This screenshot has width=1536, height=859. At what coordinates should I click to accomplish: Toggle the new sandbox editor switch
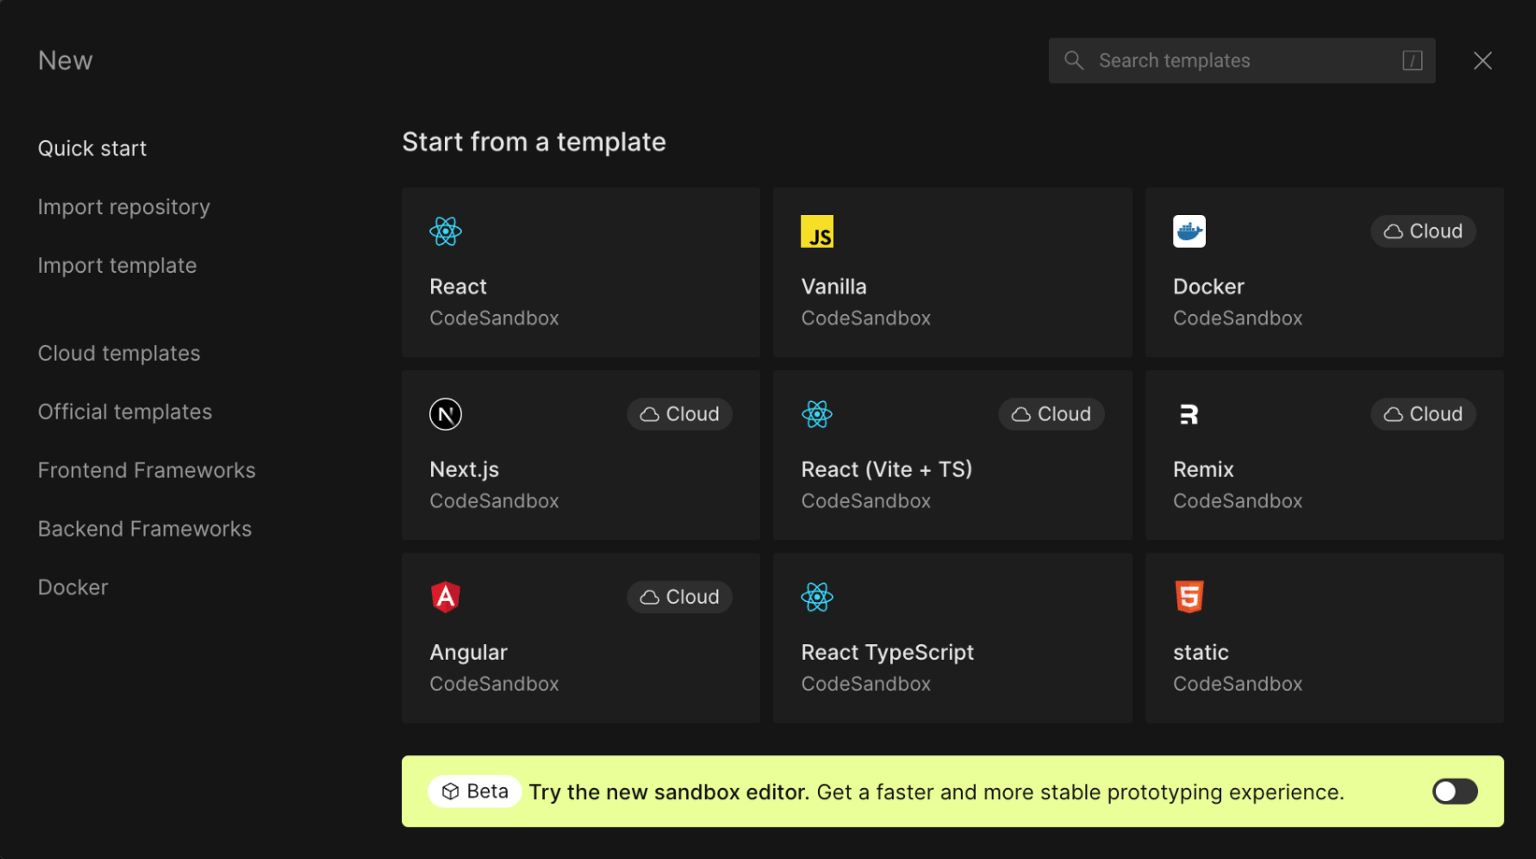pos(1455,792)
